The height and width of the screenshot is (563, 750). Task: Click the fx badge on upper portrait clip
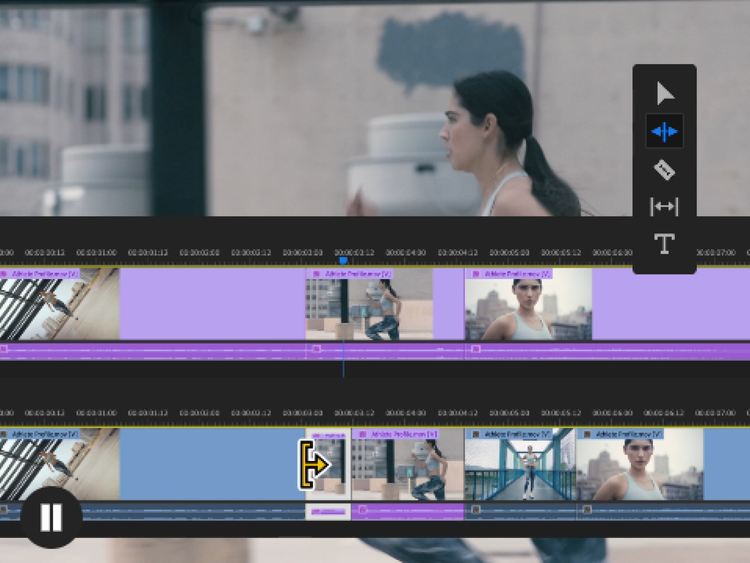pyautogui.click(x=475, y=274)
